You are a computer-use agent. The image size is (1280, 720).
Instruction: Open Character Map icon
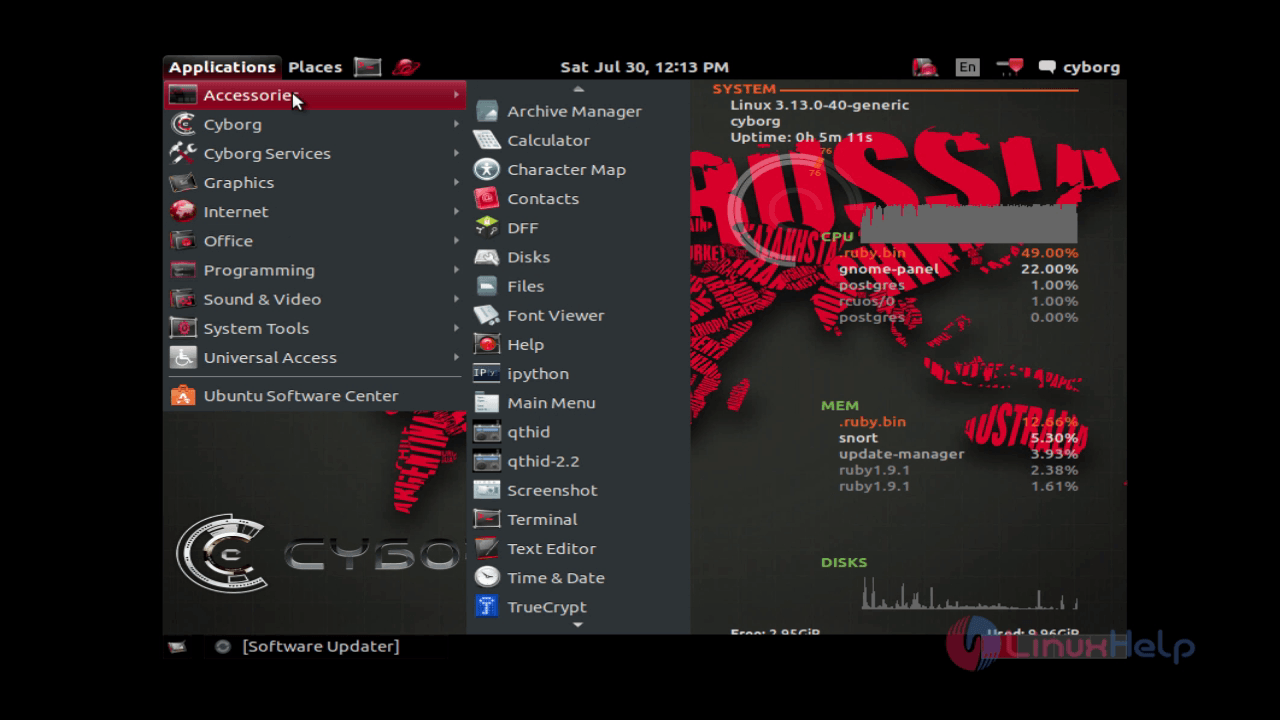click(x=486, y=169)
